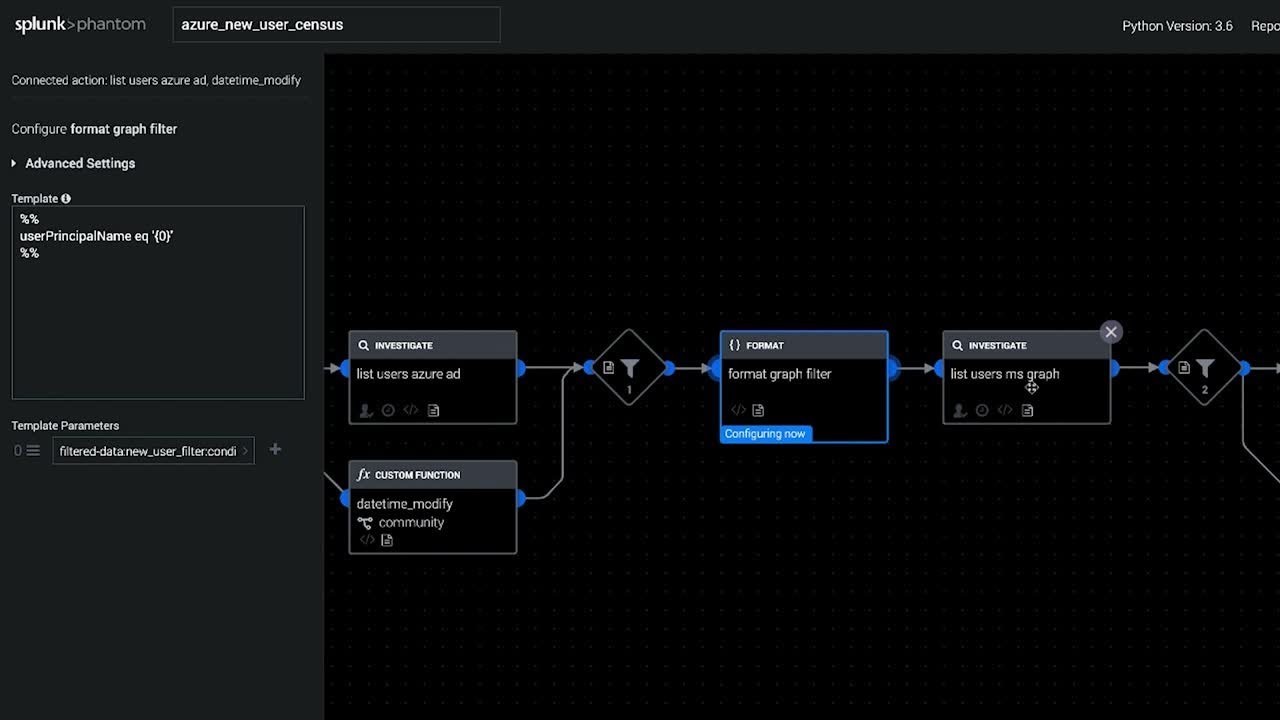Viewport: 1280px width, 720px height.
Task: Click output port of format graph filter
Action: [892, 369]
